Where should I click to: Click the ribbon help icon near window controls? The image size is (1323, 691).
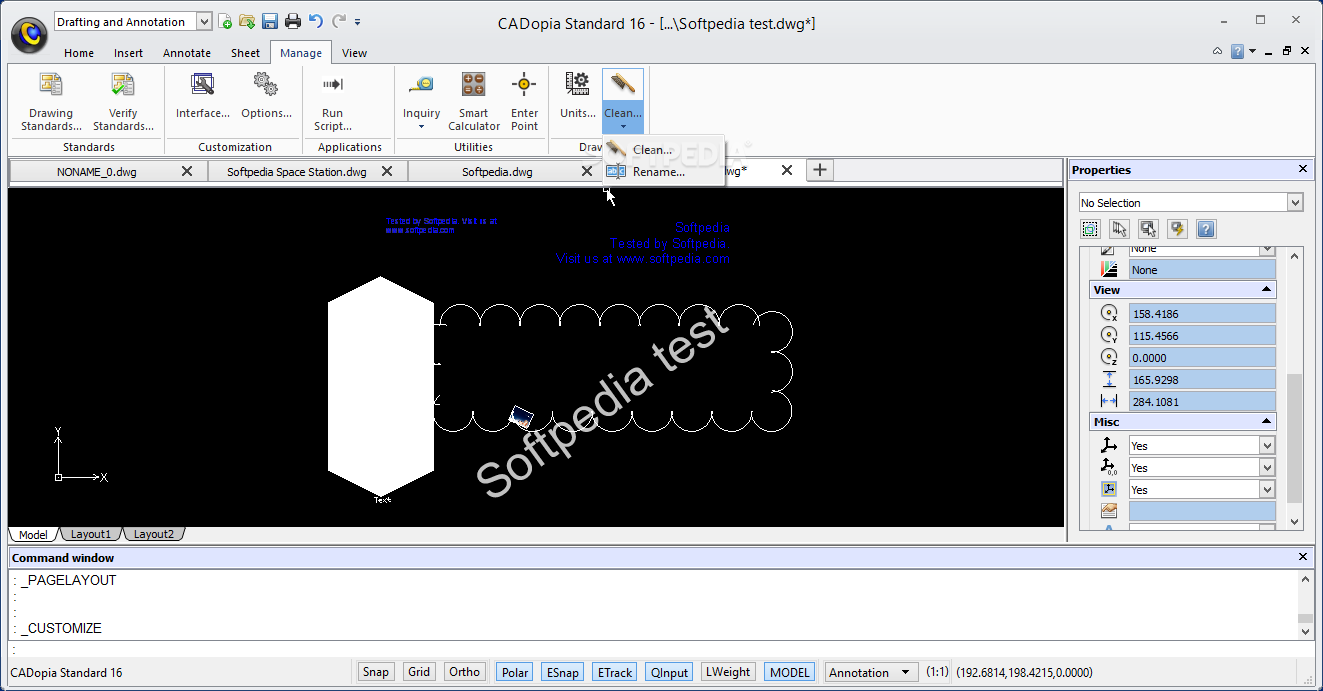click(1238, 51)
